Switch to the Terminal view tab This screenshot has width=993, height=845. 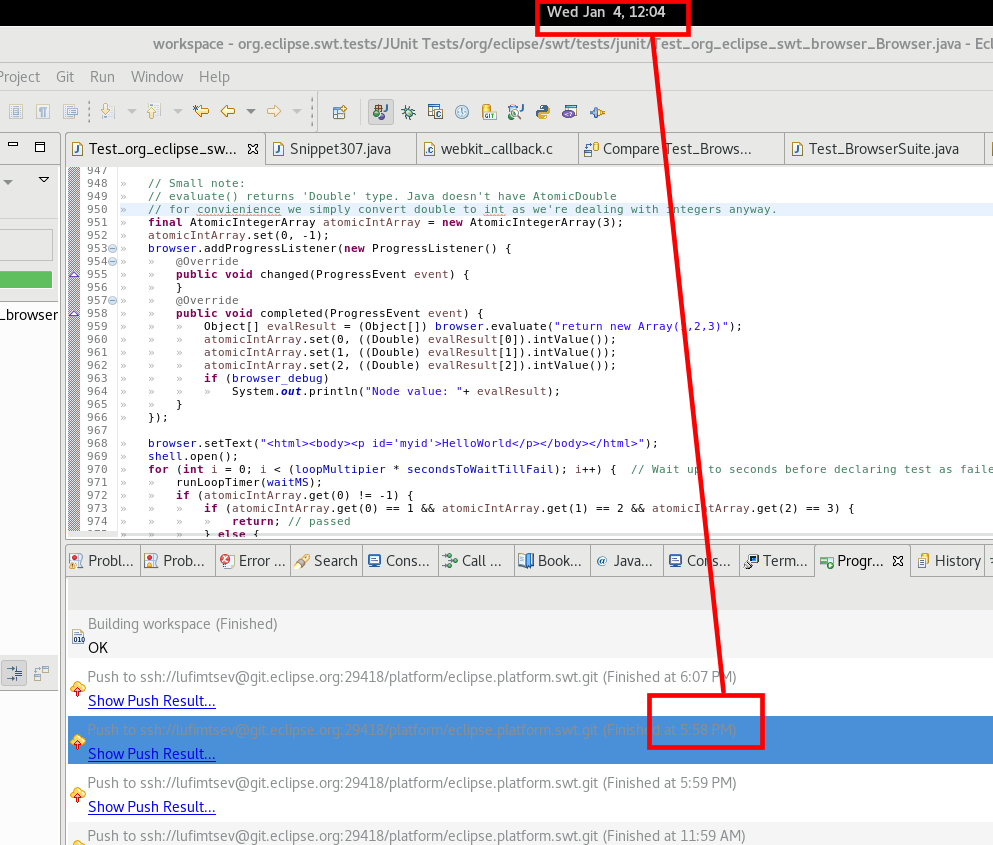[777, 561]
